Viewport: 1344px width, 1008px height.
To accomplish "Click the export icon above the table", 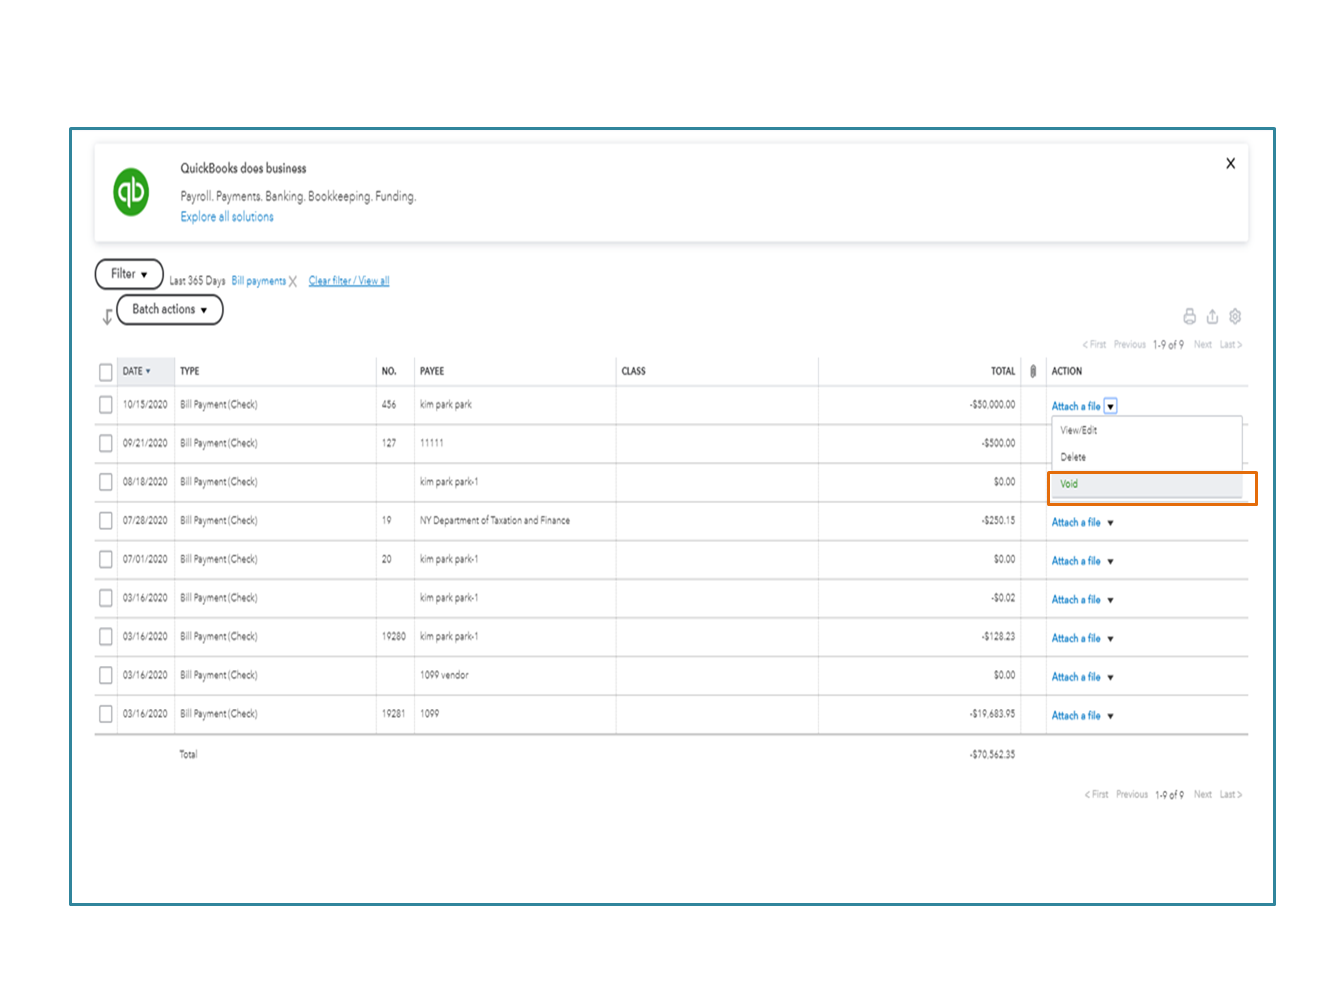I will (x=1212, y=317).
